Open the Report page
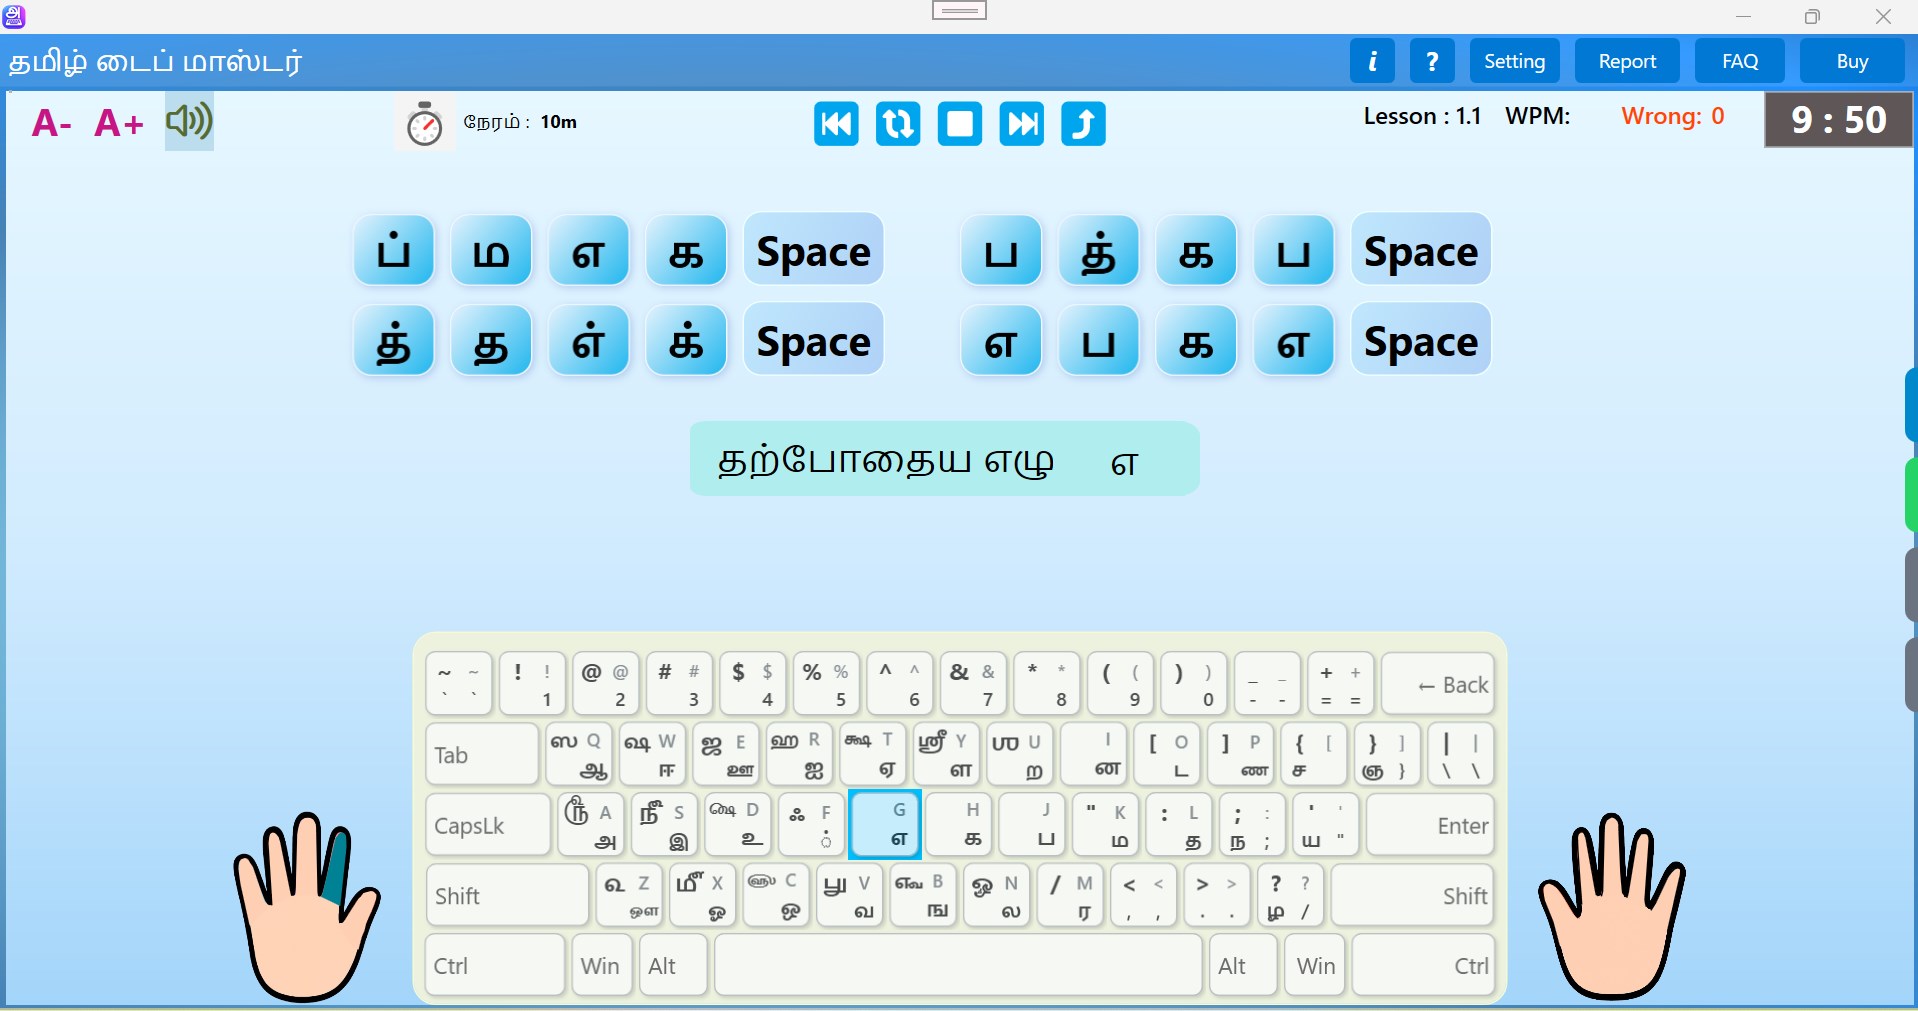Viewport: 1918px width, 1011px height. 1627,61
